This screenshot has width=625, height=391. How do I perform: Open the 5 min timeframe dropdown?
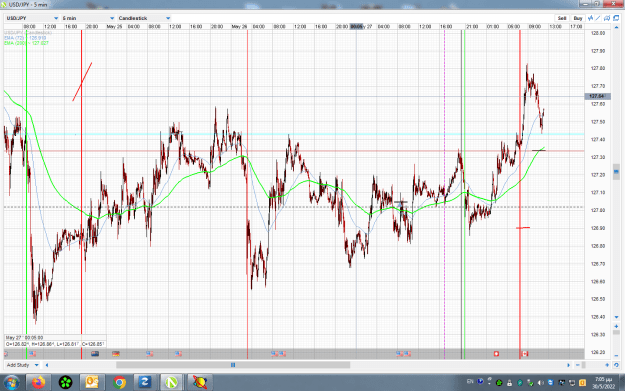tap(88, 18)
